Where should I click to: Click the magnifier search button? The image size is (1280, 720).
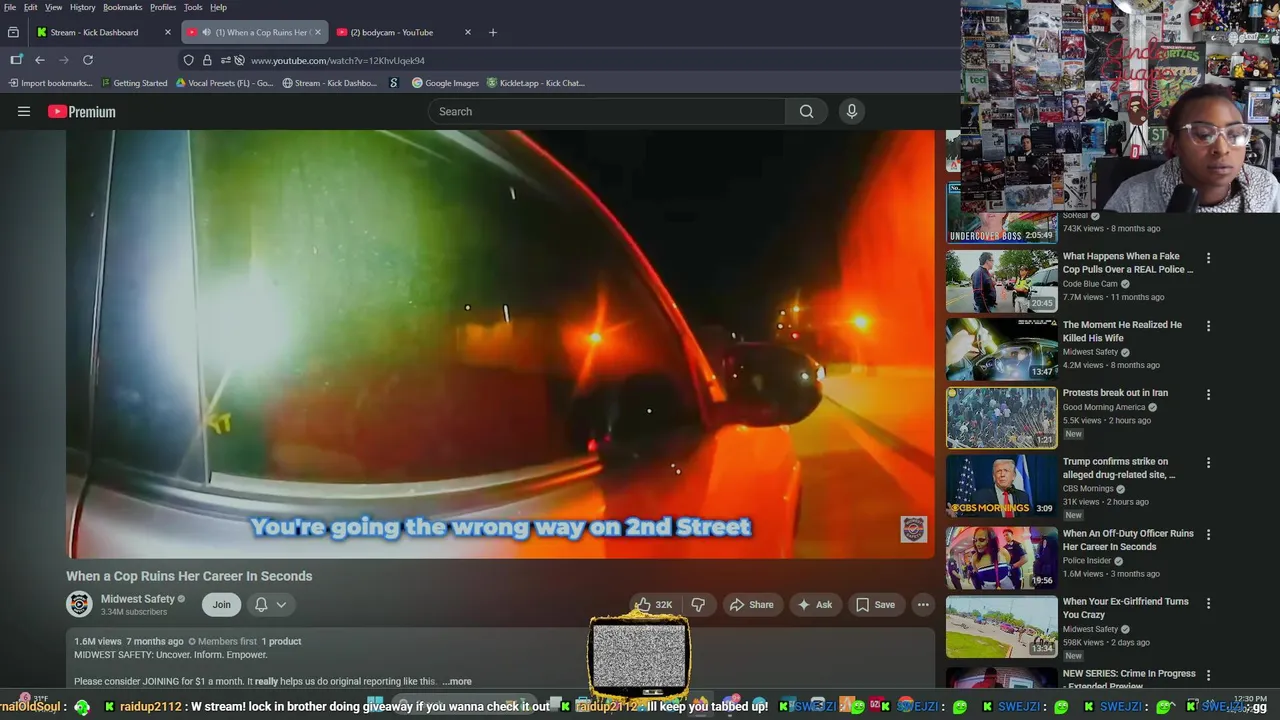806,111
